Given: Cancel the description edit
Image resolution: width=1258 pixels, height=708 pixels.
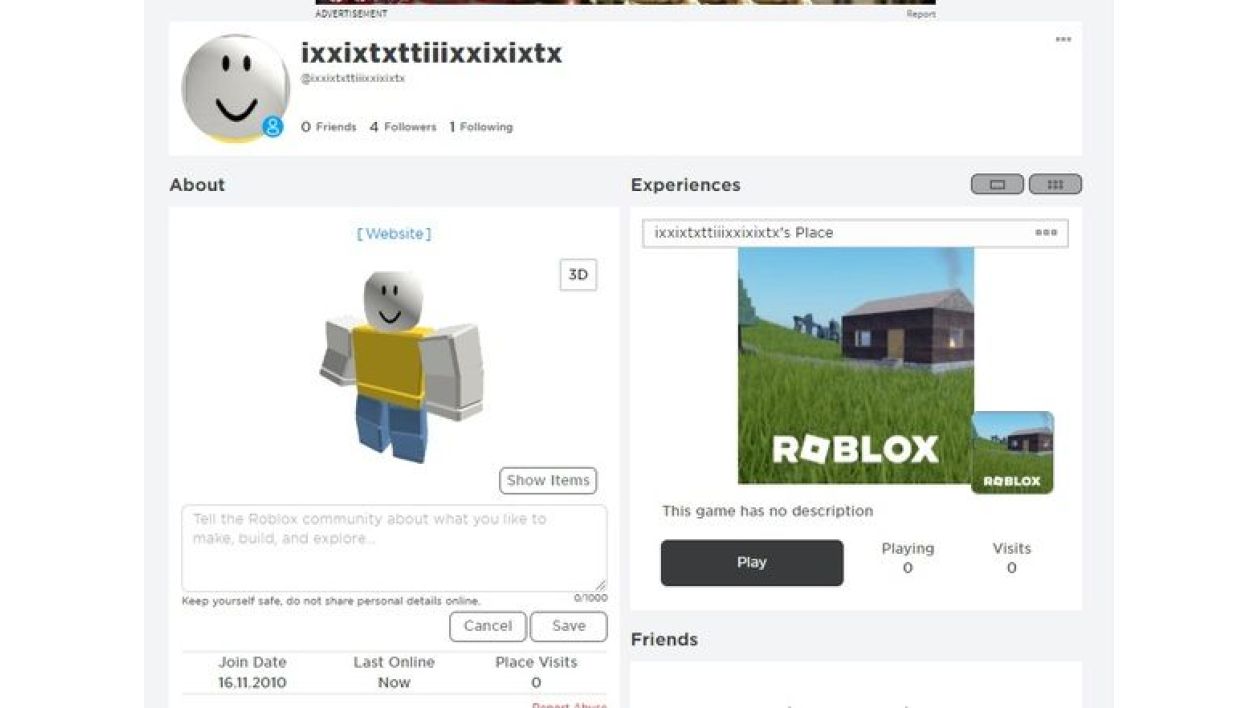Looking at the screenshot, I should (x=488, y=626).
